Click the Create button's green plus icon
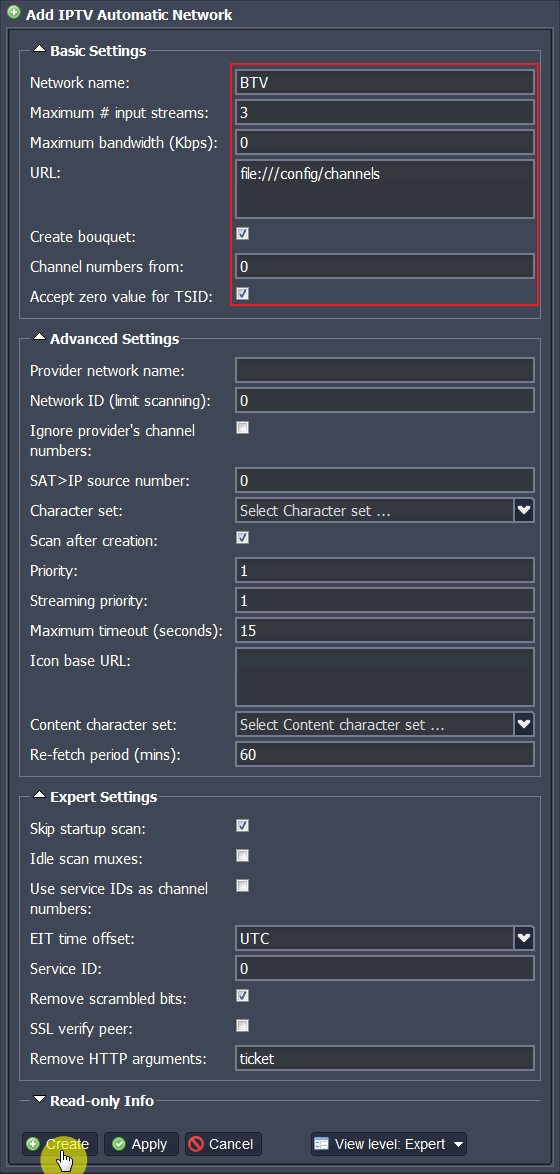 34,1143
